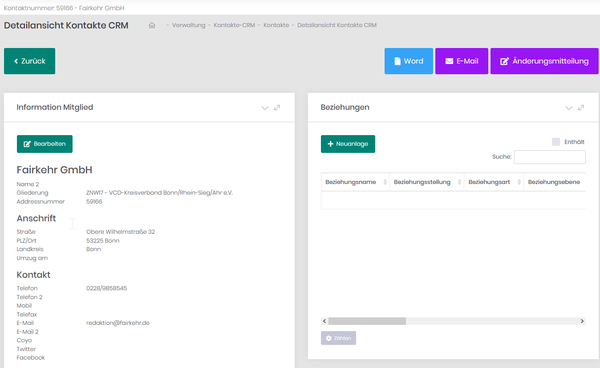Collapse the Information Mitglied panel
This screenshot has width=600, height=368.
pos(264,108)
